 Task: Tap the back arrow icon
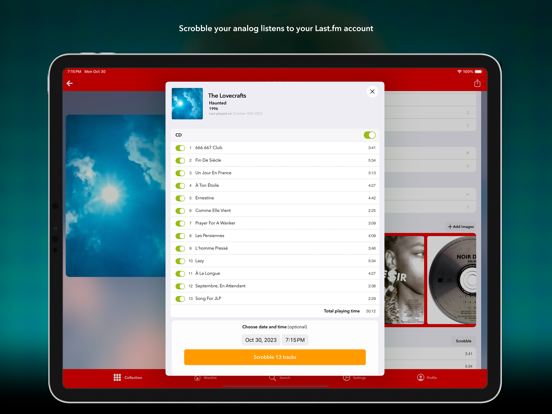(70, 83)
